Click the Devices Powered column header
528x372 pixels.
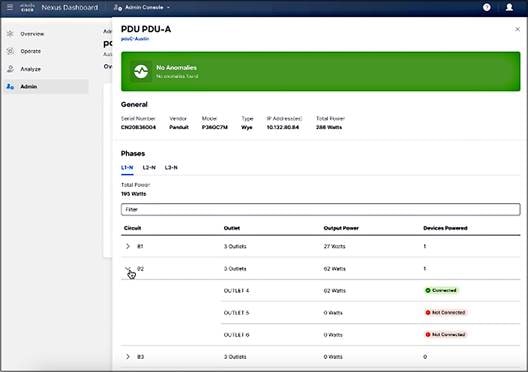tap(445, 228)
